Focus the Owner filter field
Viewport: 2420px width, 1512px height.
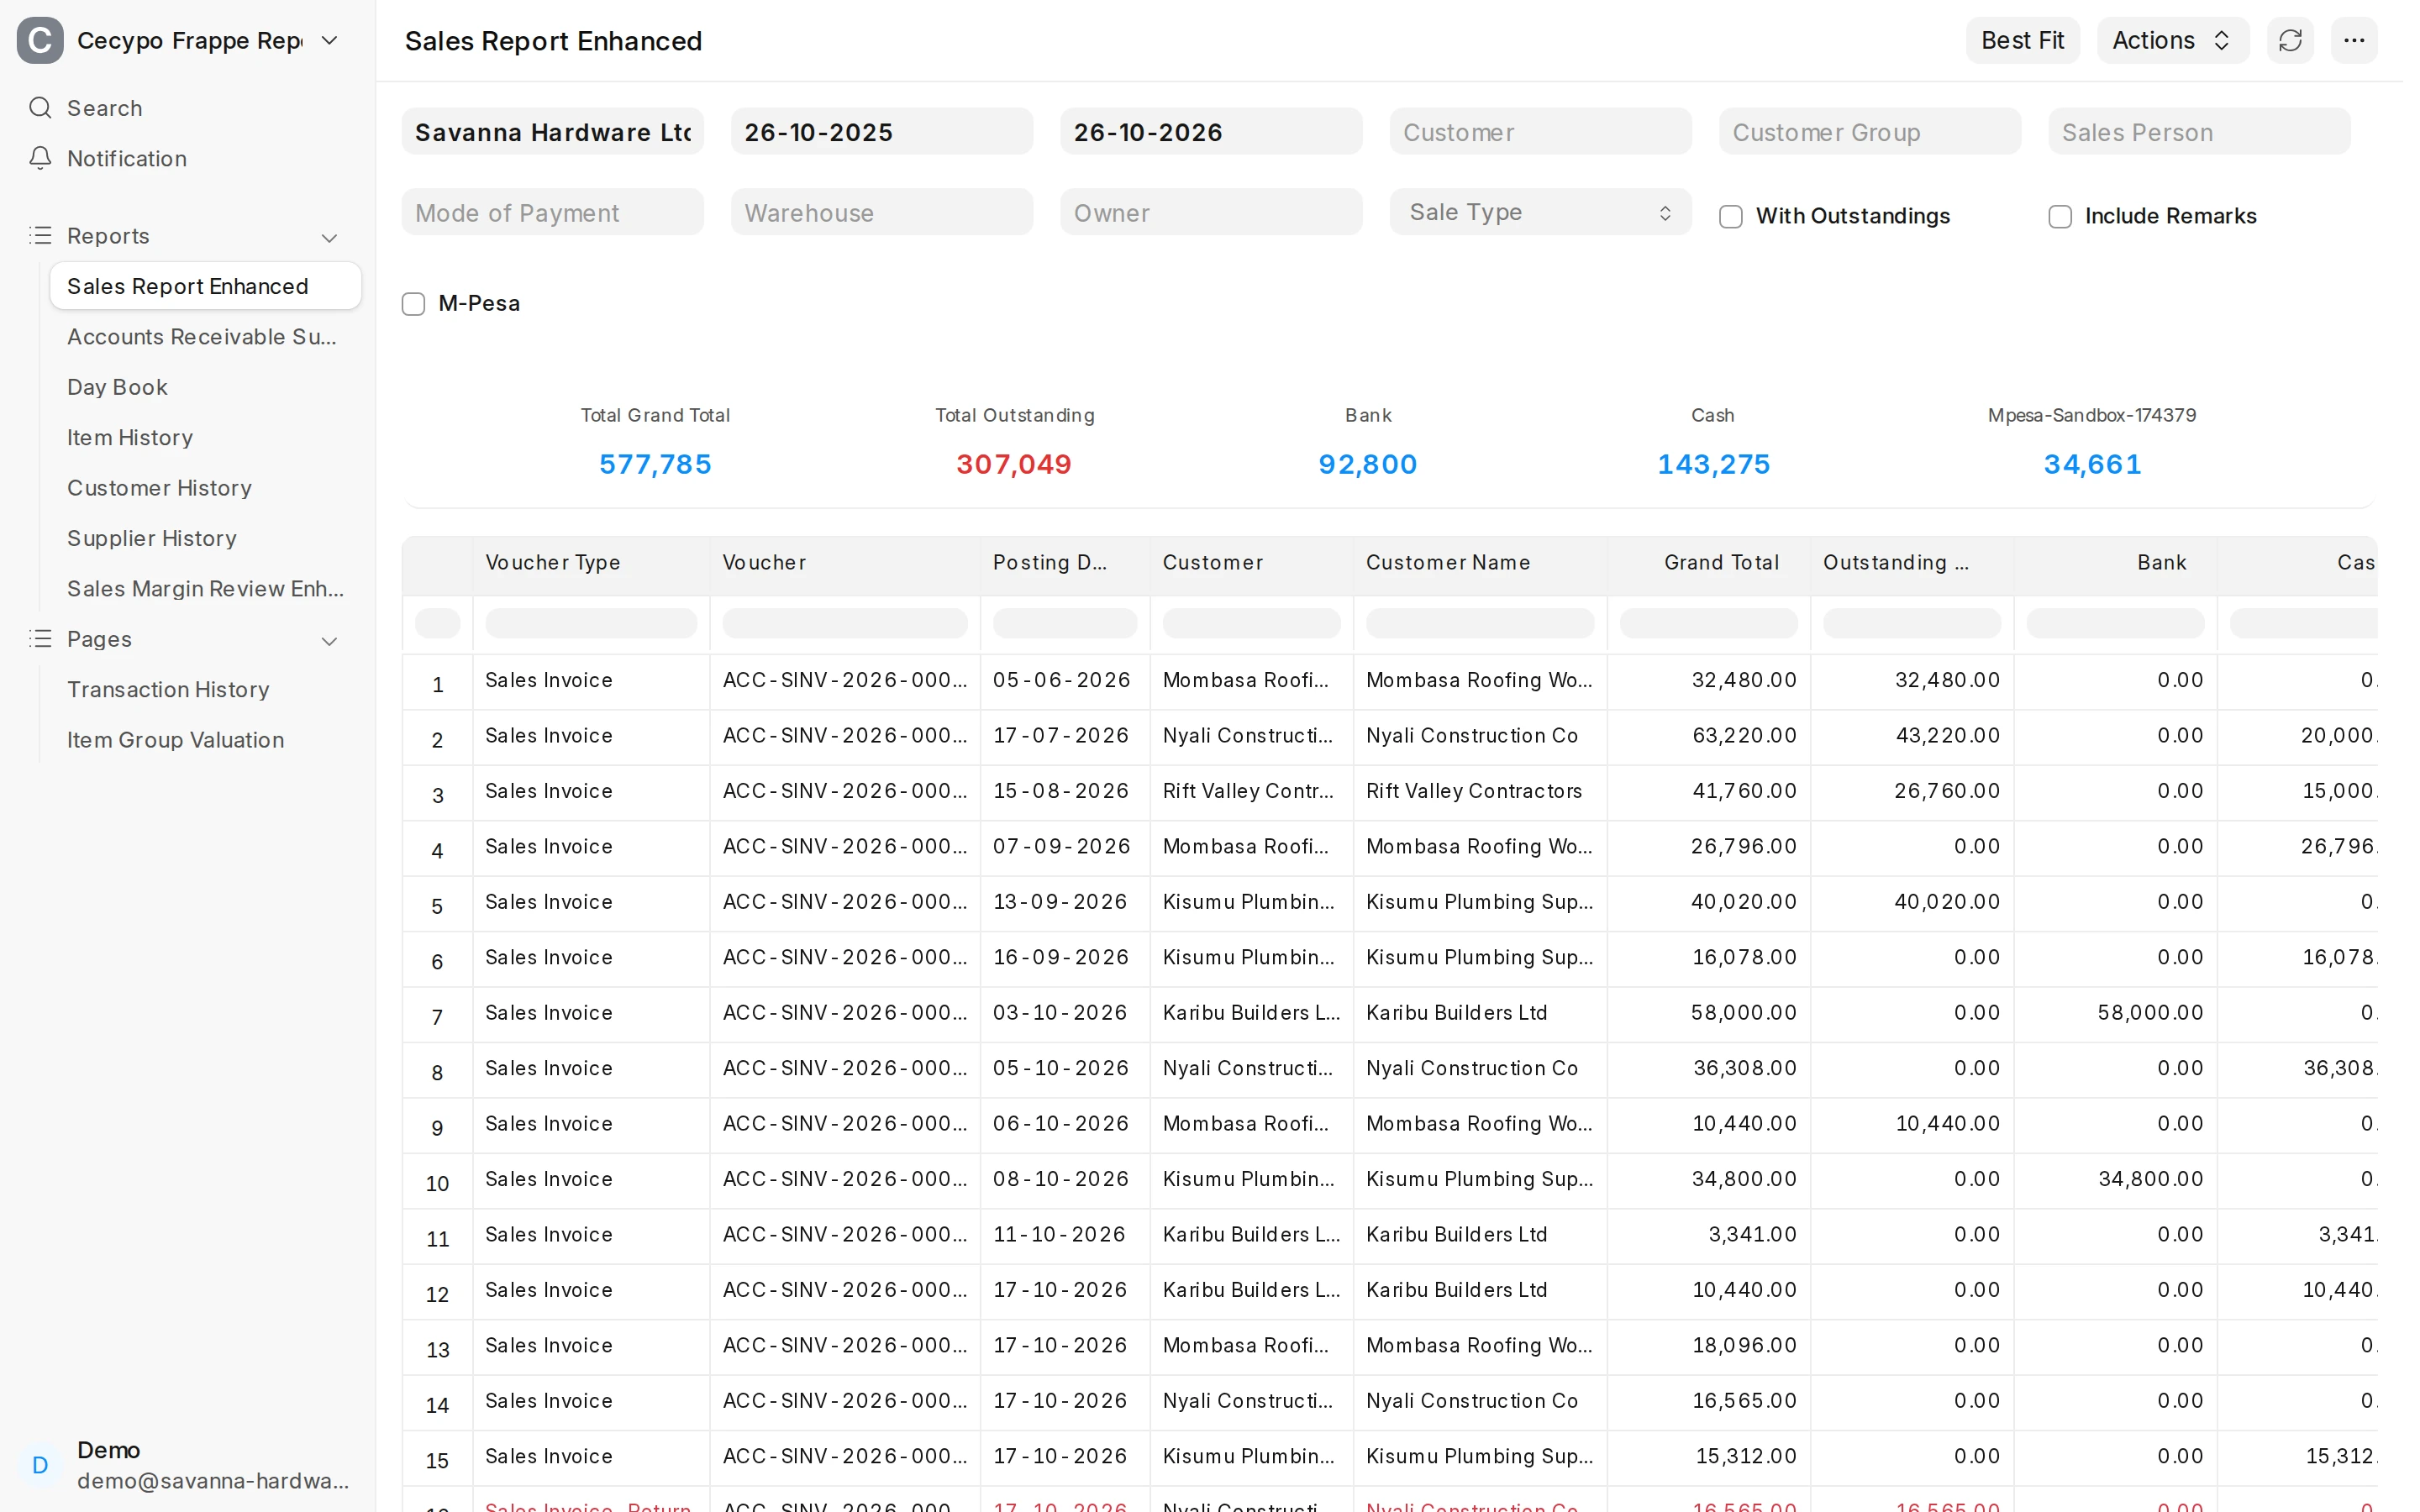pos(1210,212)
